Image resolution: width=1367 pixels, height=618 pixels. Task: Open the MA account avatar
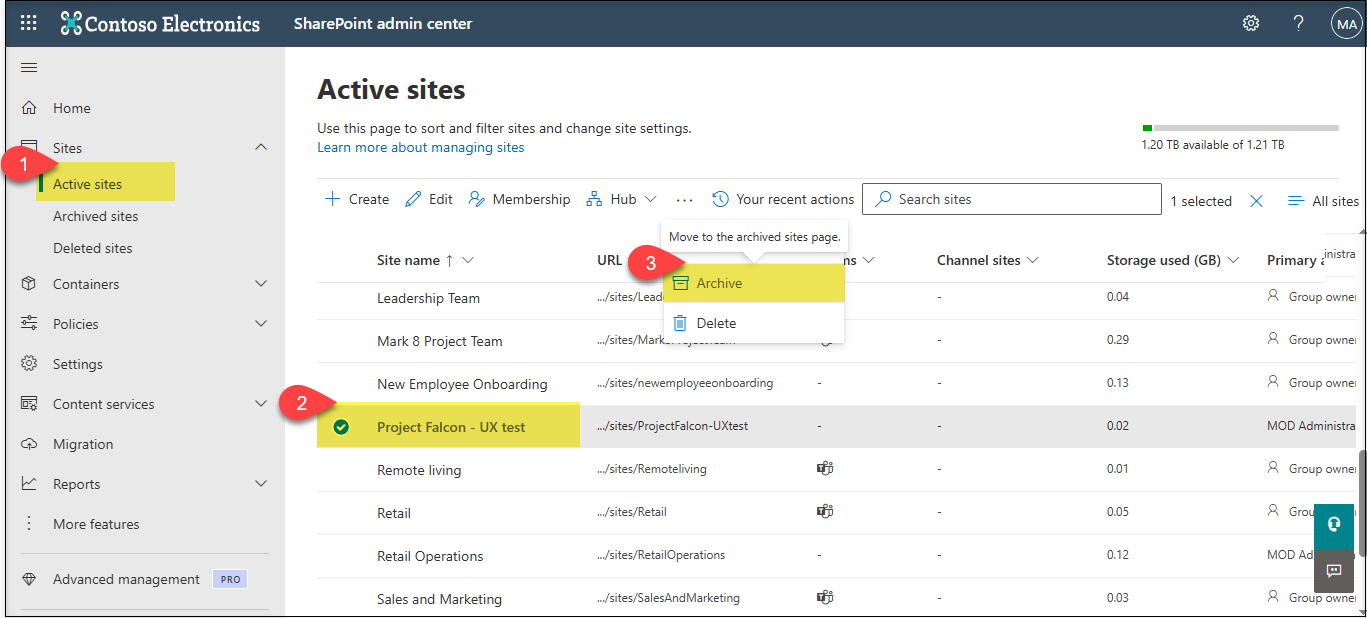(1346, 23)
